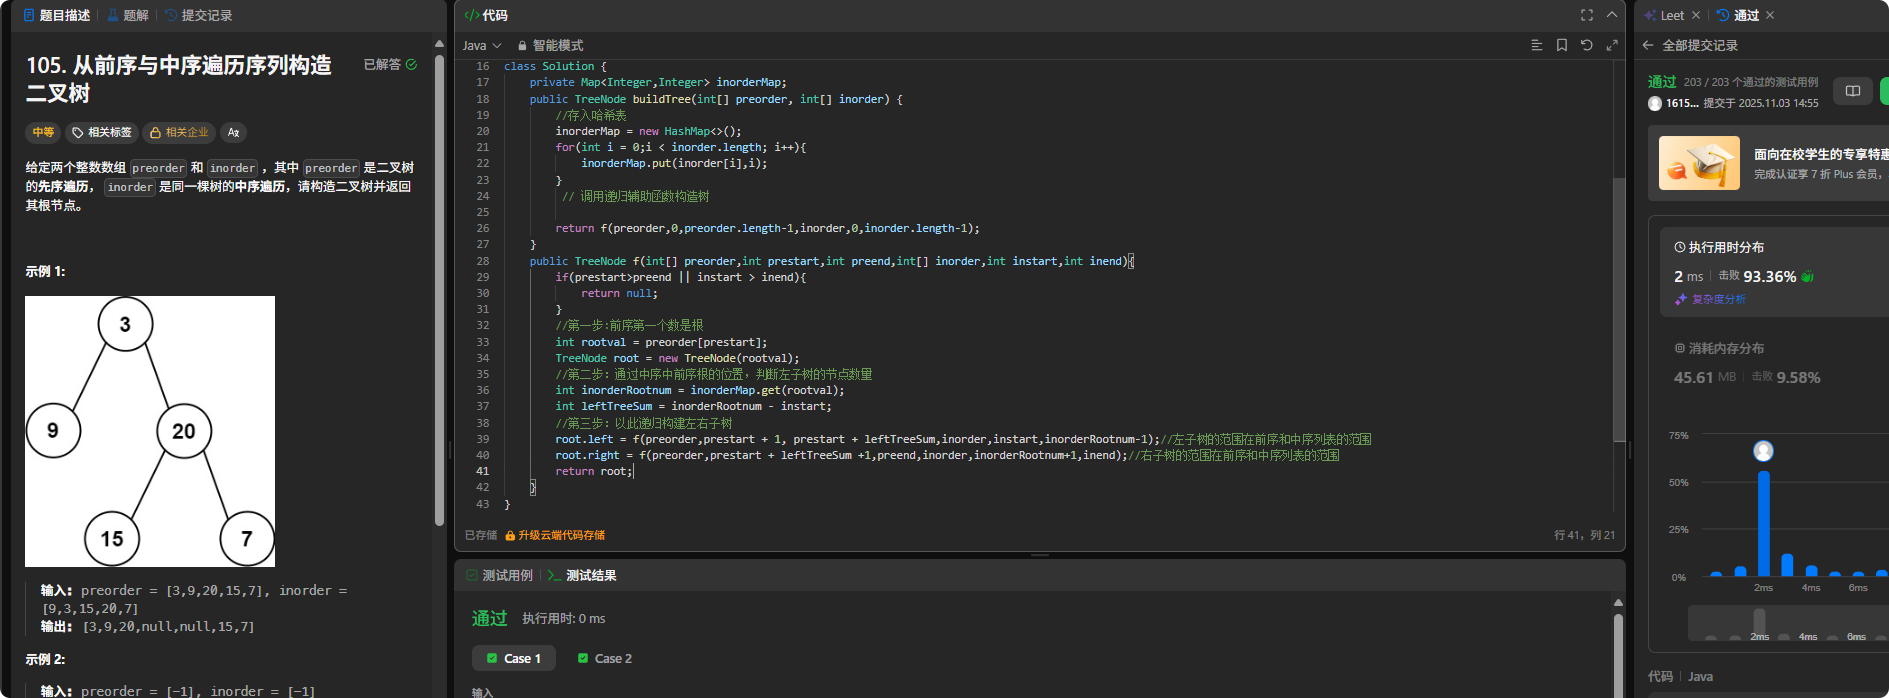Open the notes book icon button
The width and height of the screenshot is (1889, 698).
(1853, 91)
